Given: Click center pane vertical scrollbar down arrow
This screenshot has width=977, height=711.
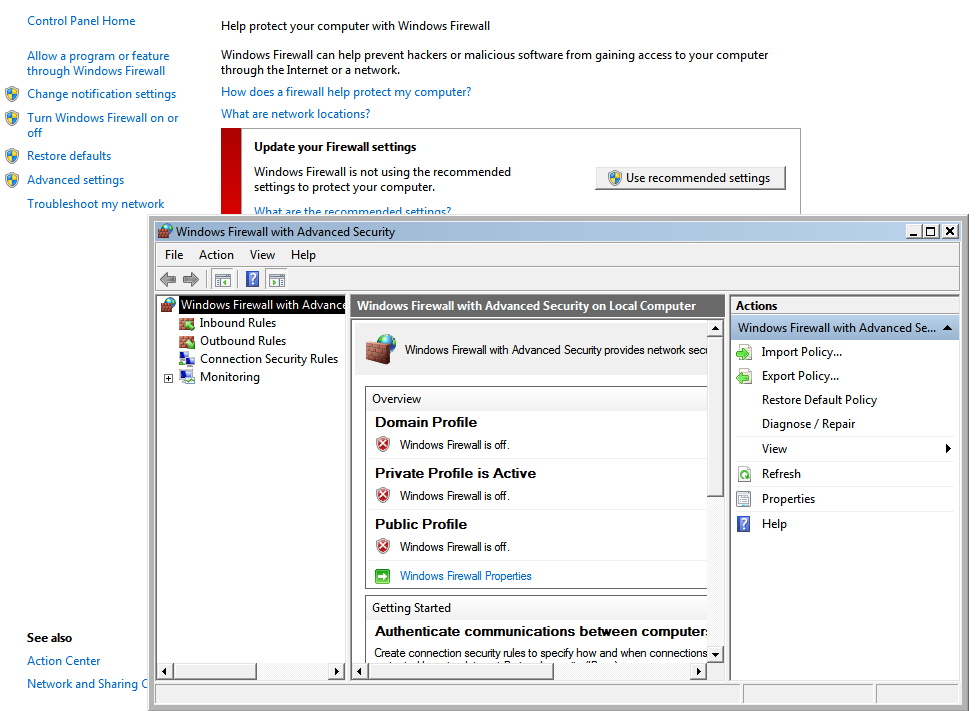Looking at the screenshot, I should 715,654.
